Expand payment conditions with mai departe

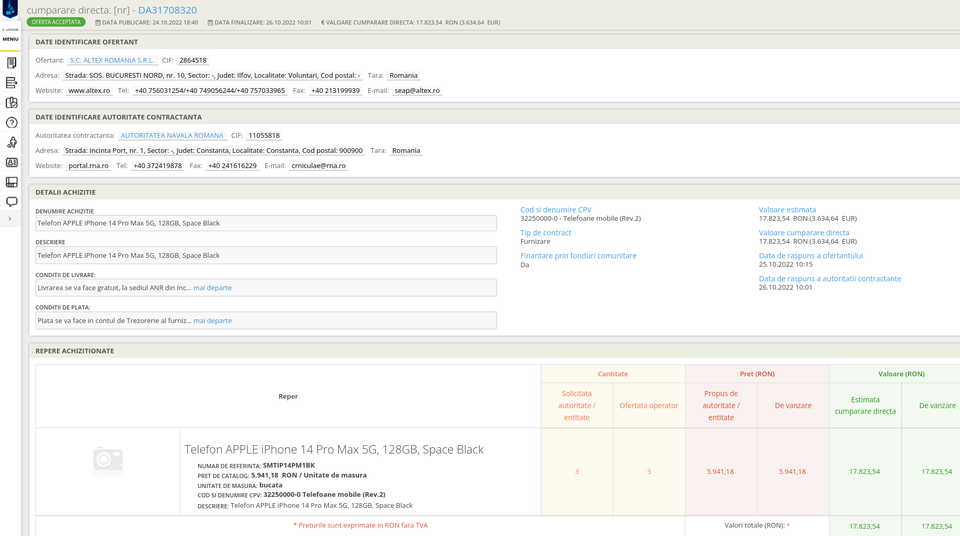pos(212,320)
